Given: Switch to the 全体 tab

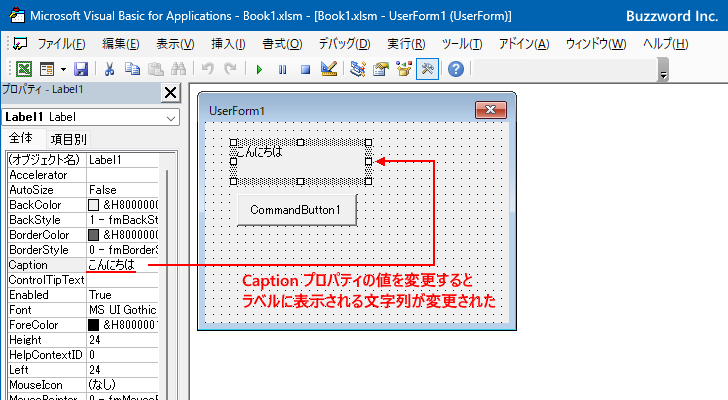Looking at the screenshot, I should coord(21,138).
